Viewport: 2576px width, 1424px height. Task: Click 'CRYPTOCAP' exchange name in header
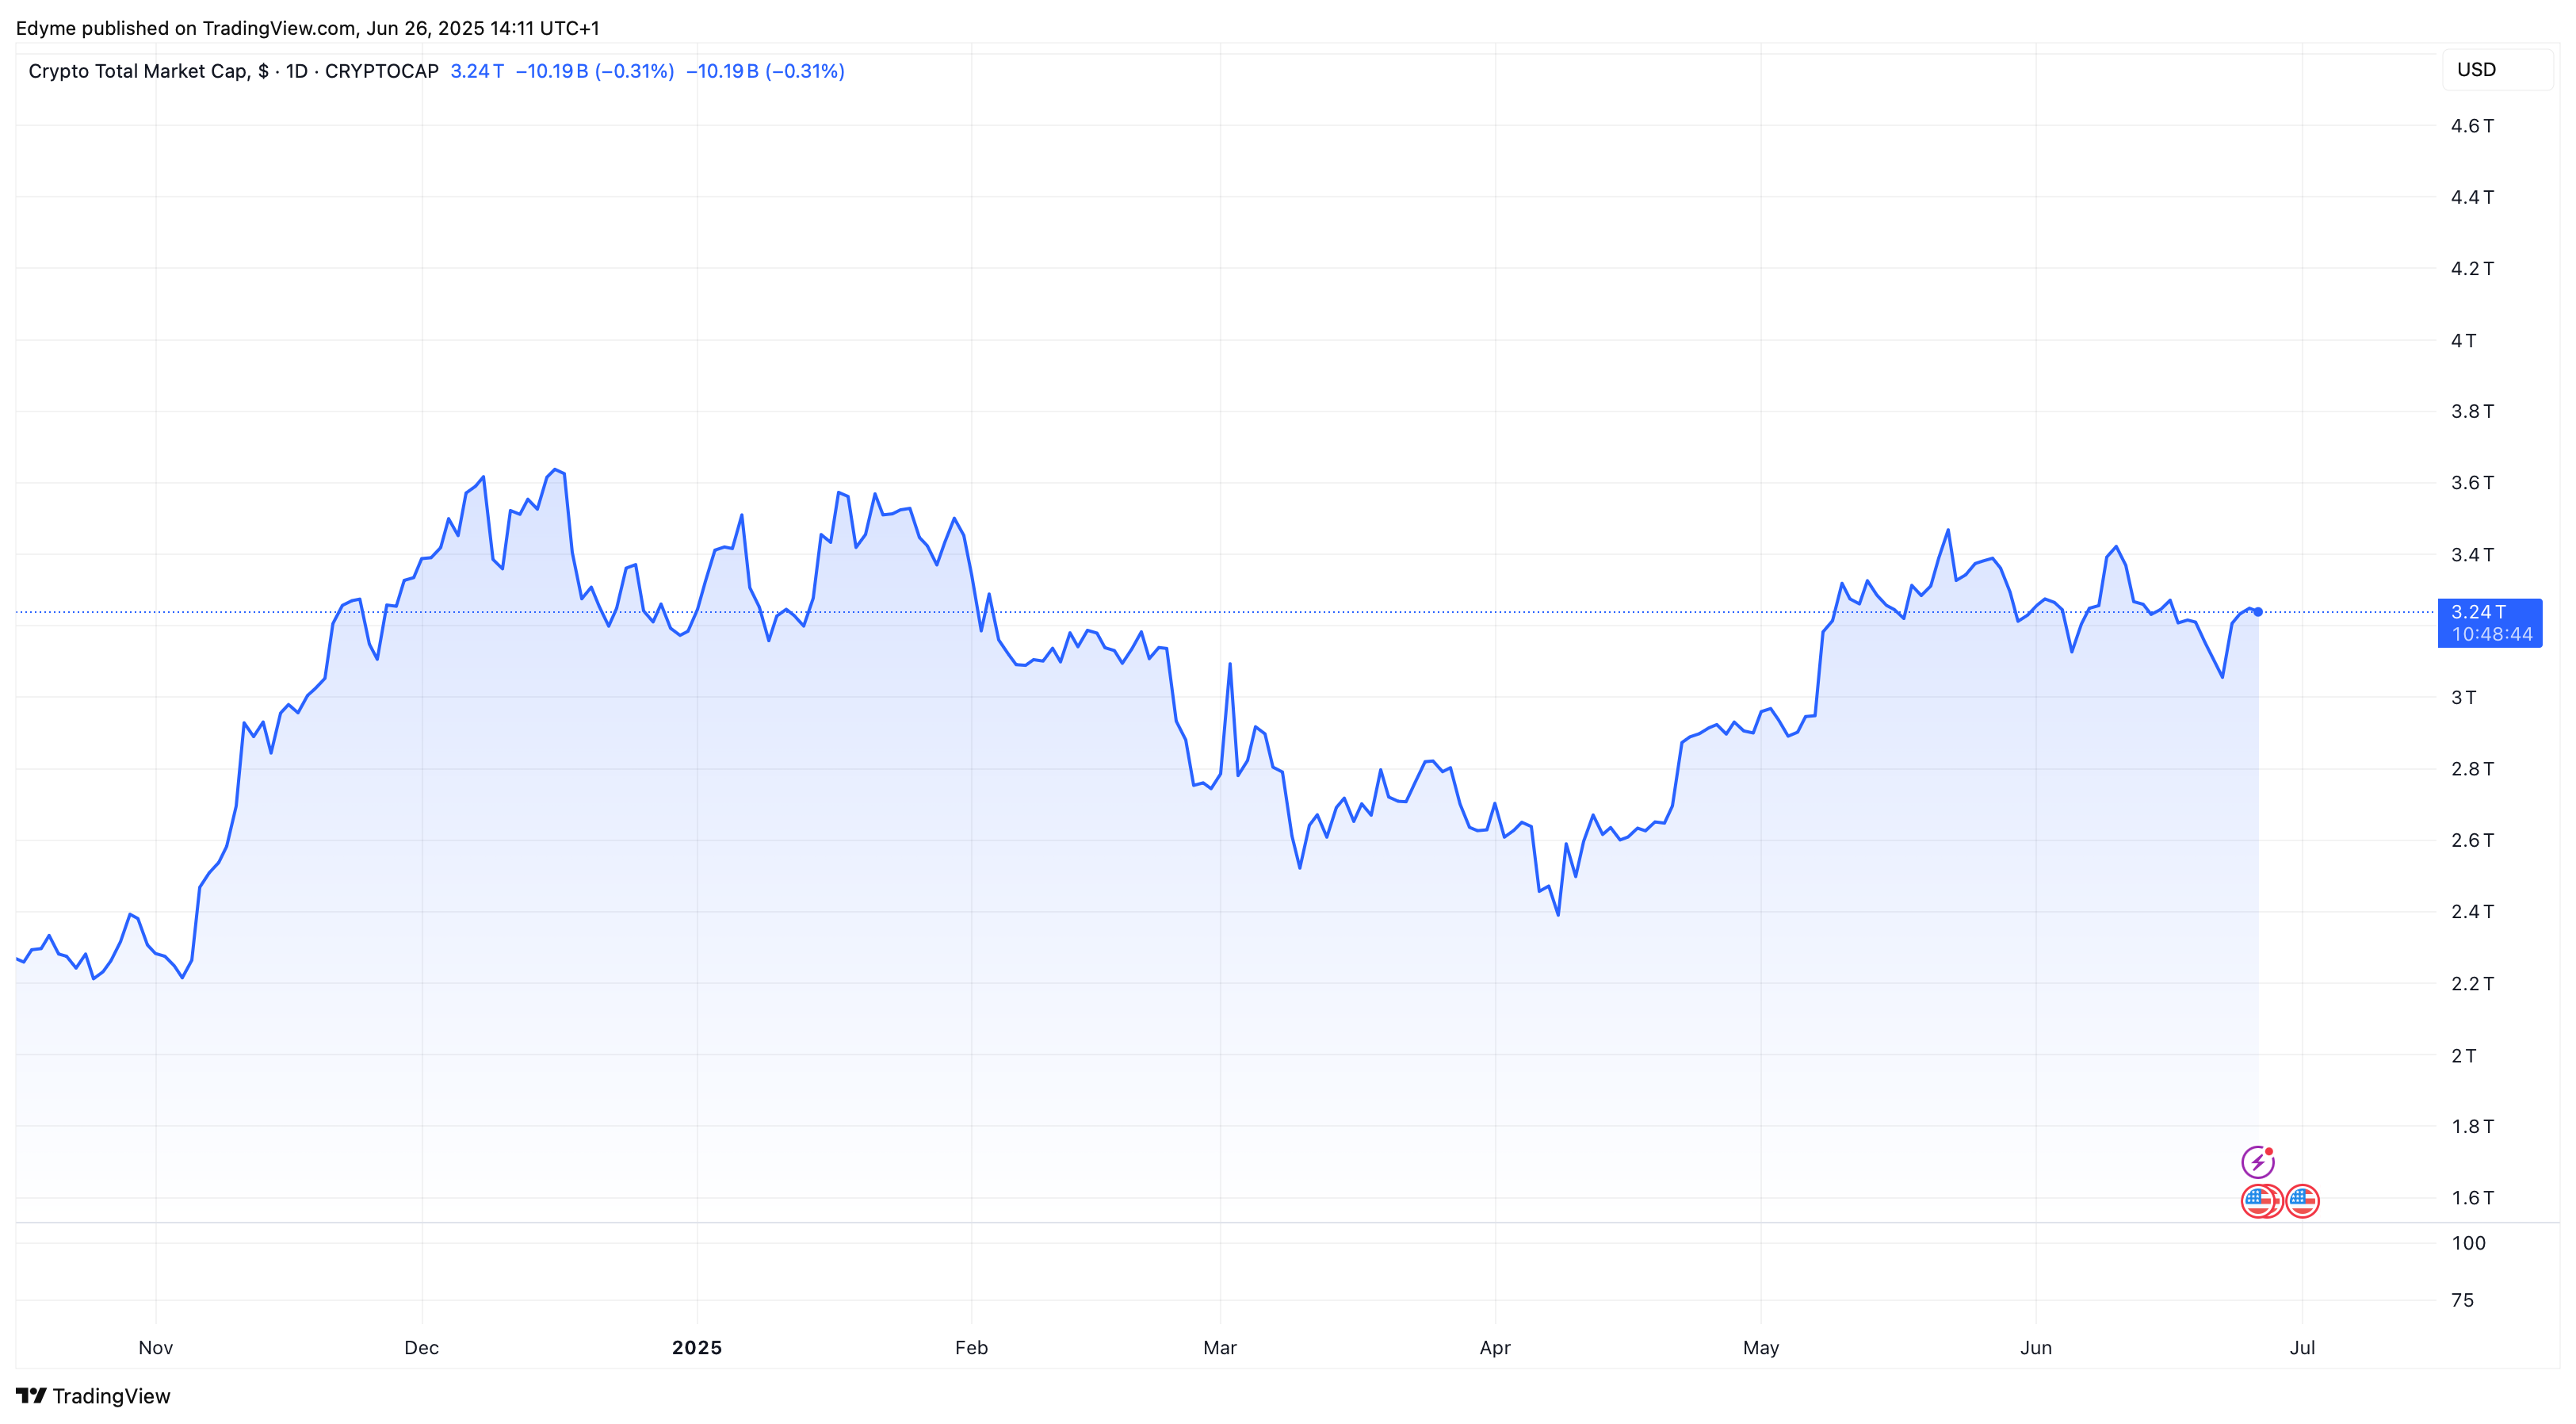click(382, 71)
